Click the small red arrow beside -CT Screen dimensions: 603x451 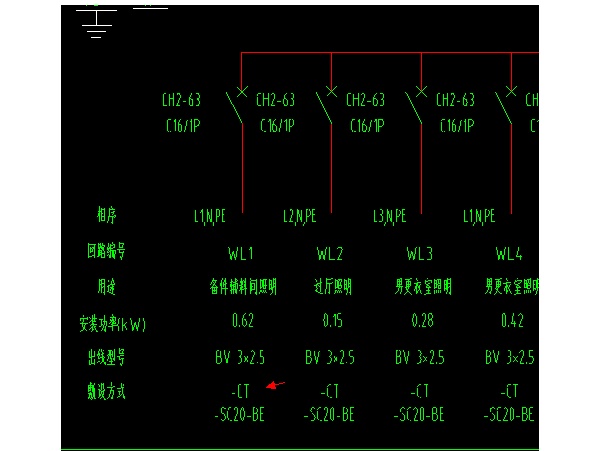click(x=277, y=384)
